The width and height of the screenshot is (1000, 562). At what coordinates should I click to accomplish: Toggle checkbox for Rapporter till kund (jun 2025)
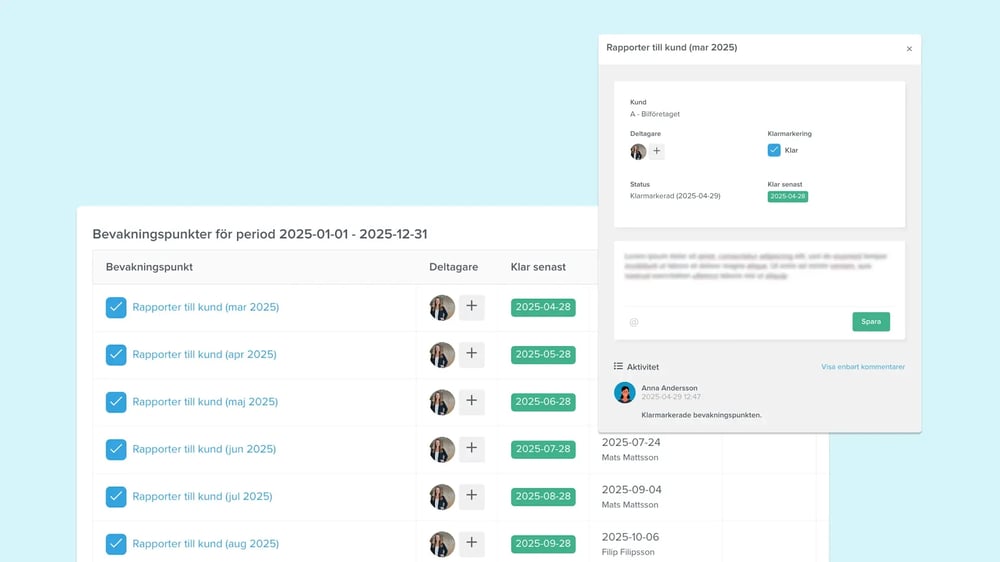[116, 449]
